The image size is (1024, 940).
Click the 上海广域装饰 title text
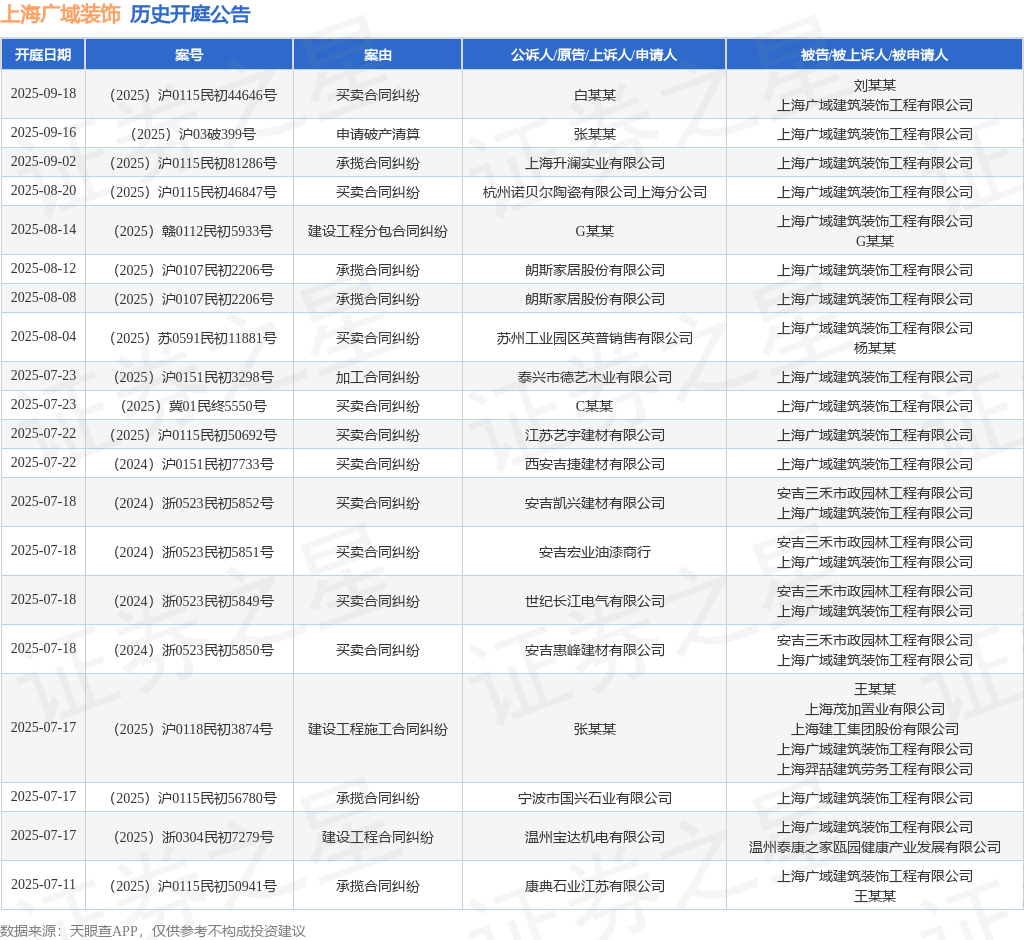pos(60,14)
